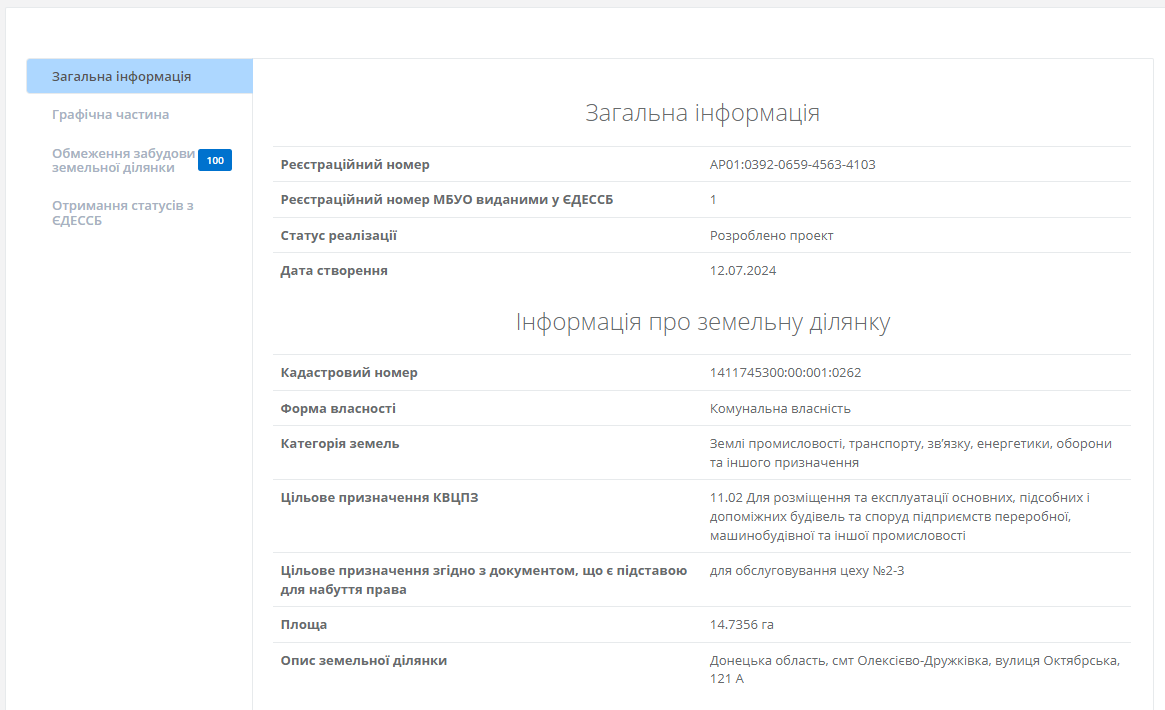
Task: Open the Загальна інформація sidebar tab
Action: [122, 77]
